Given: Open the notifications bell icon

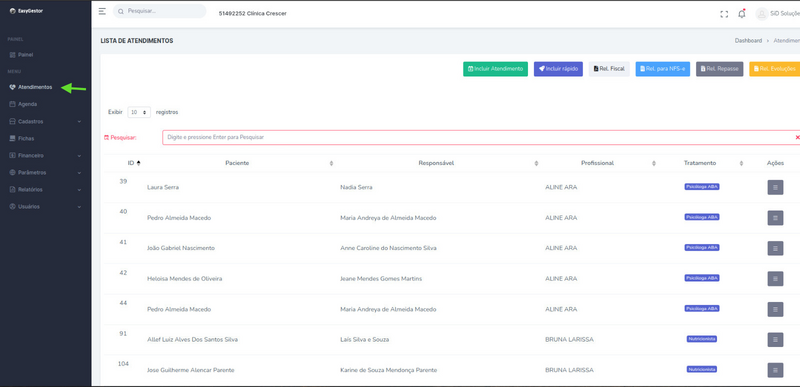Looking at the screenshot, I should [741, 14].
